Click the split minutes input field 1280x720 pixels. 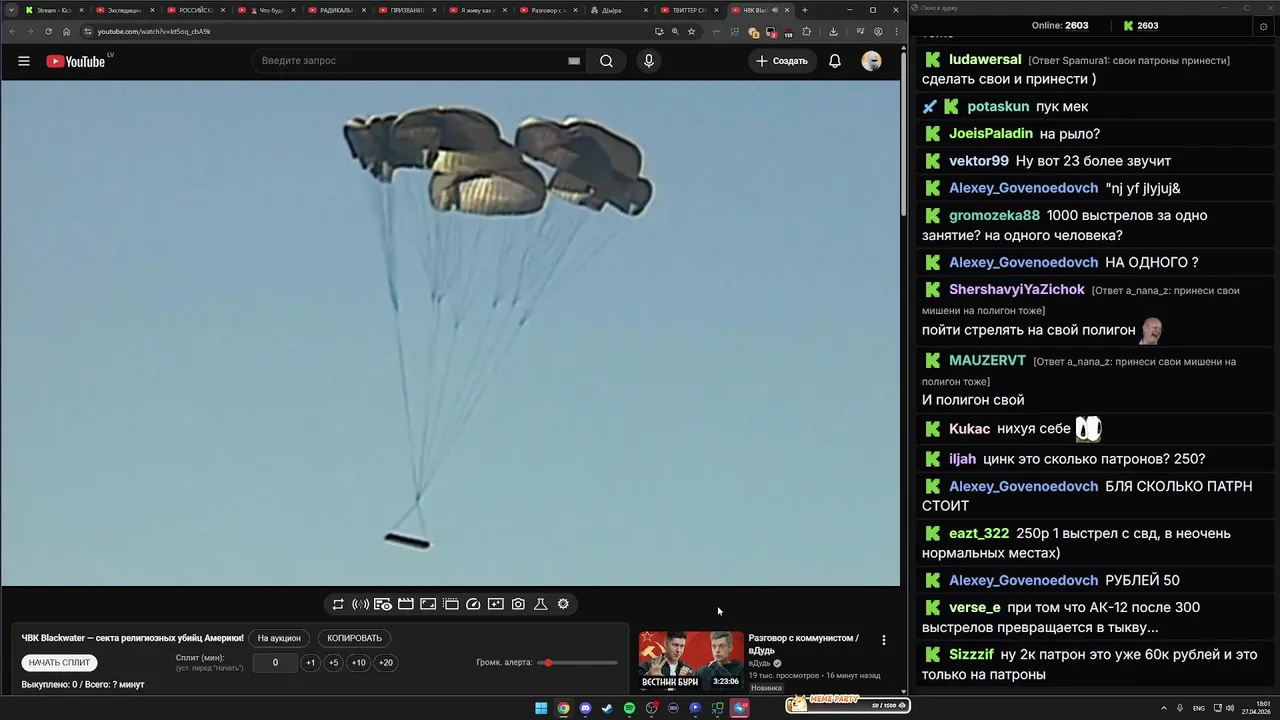tap(275, 663)
